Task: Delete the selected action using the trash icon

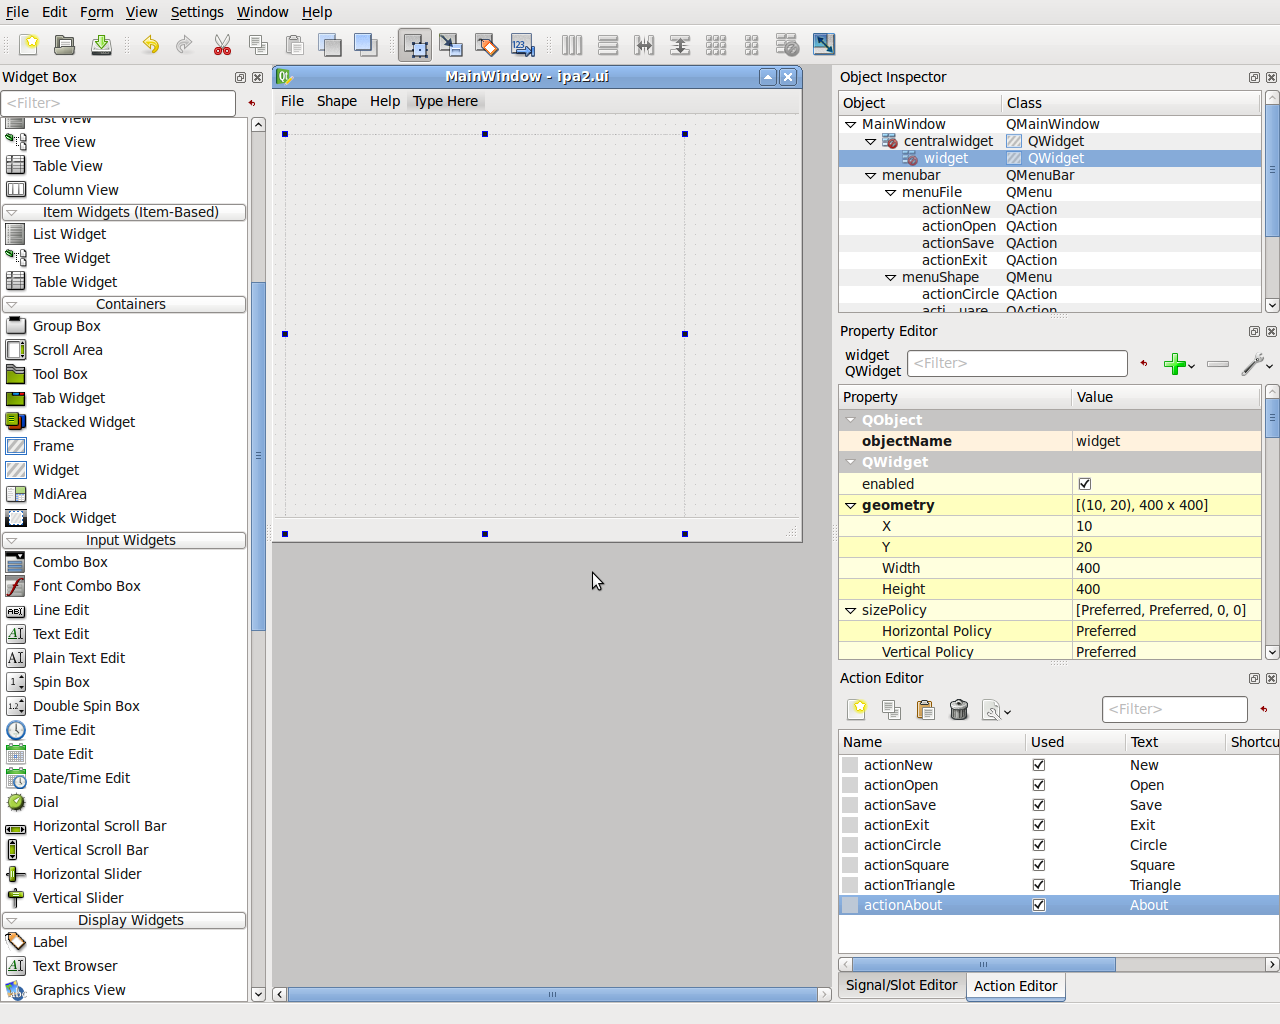Action: click(x=958, y=709)
